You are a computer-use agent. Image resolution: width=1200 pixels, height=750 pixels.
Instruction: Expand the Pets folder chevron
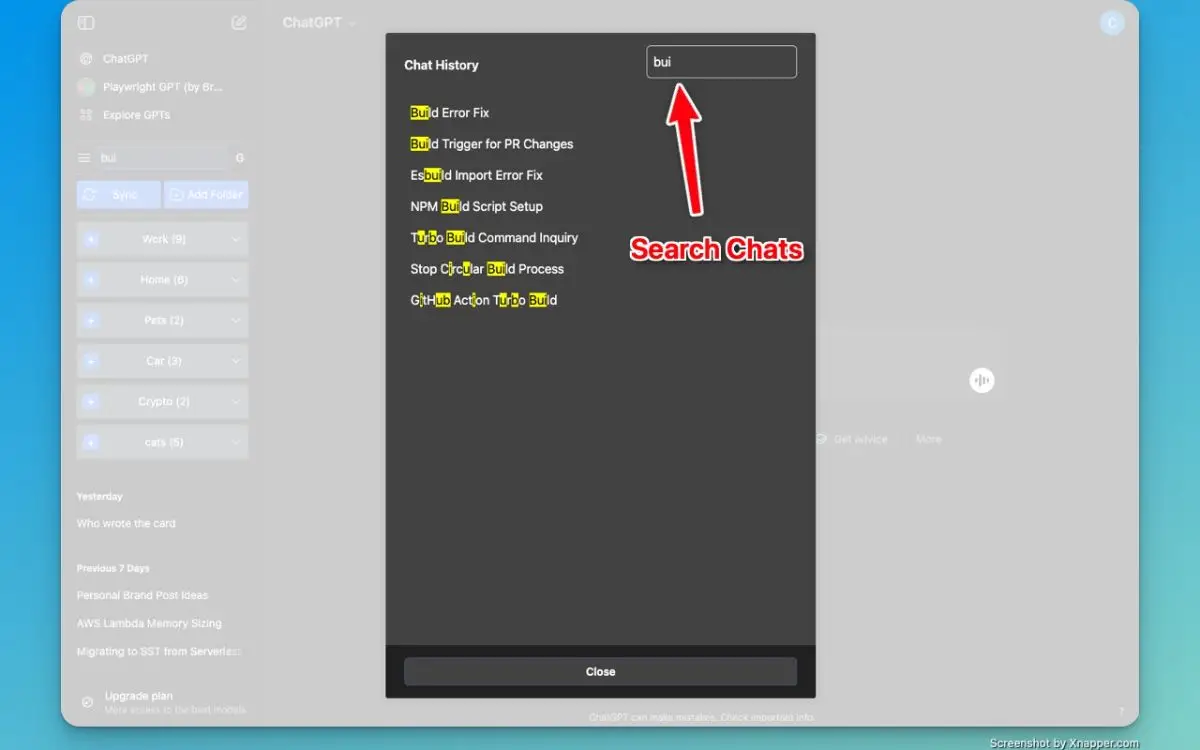[236, 321]
